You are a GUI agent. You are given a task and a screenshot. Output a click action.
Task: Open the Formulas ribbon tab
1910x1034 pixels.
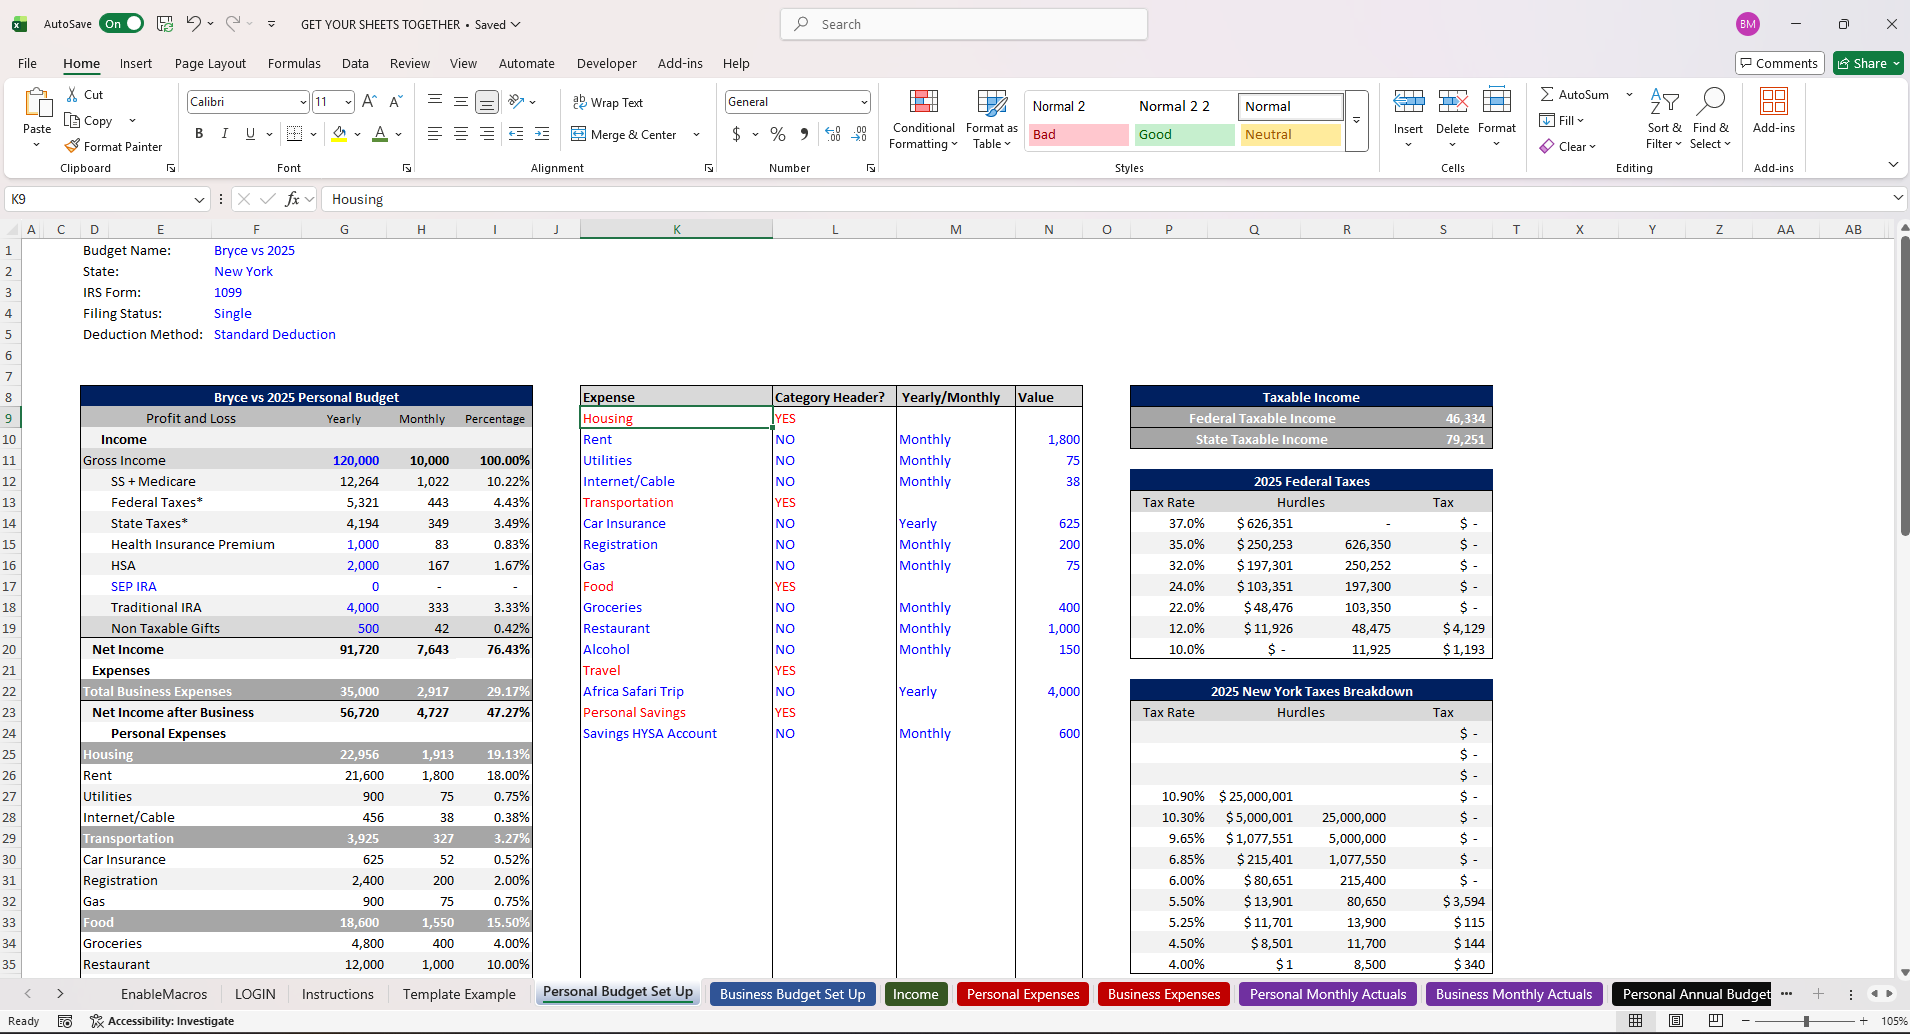pos(294,63)
